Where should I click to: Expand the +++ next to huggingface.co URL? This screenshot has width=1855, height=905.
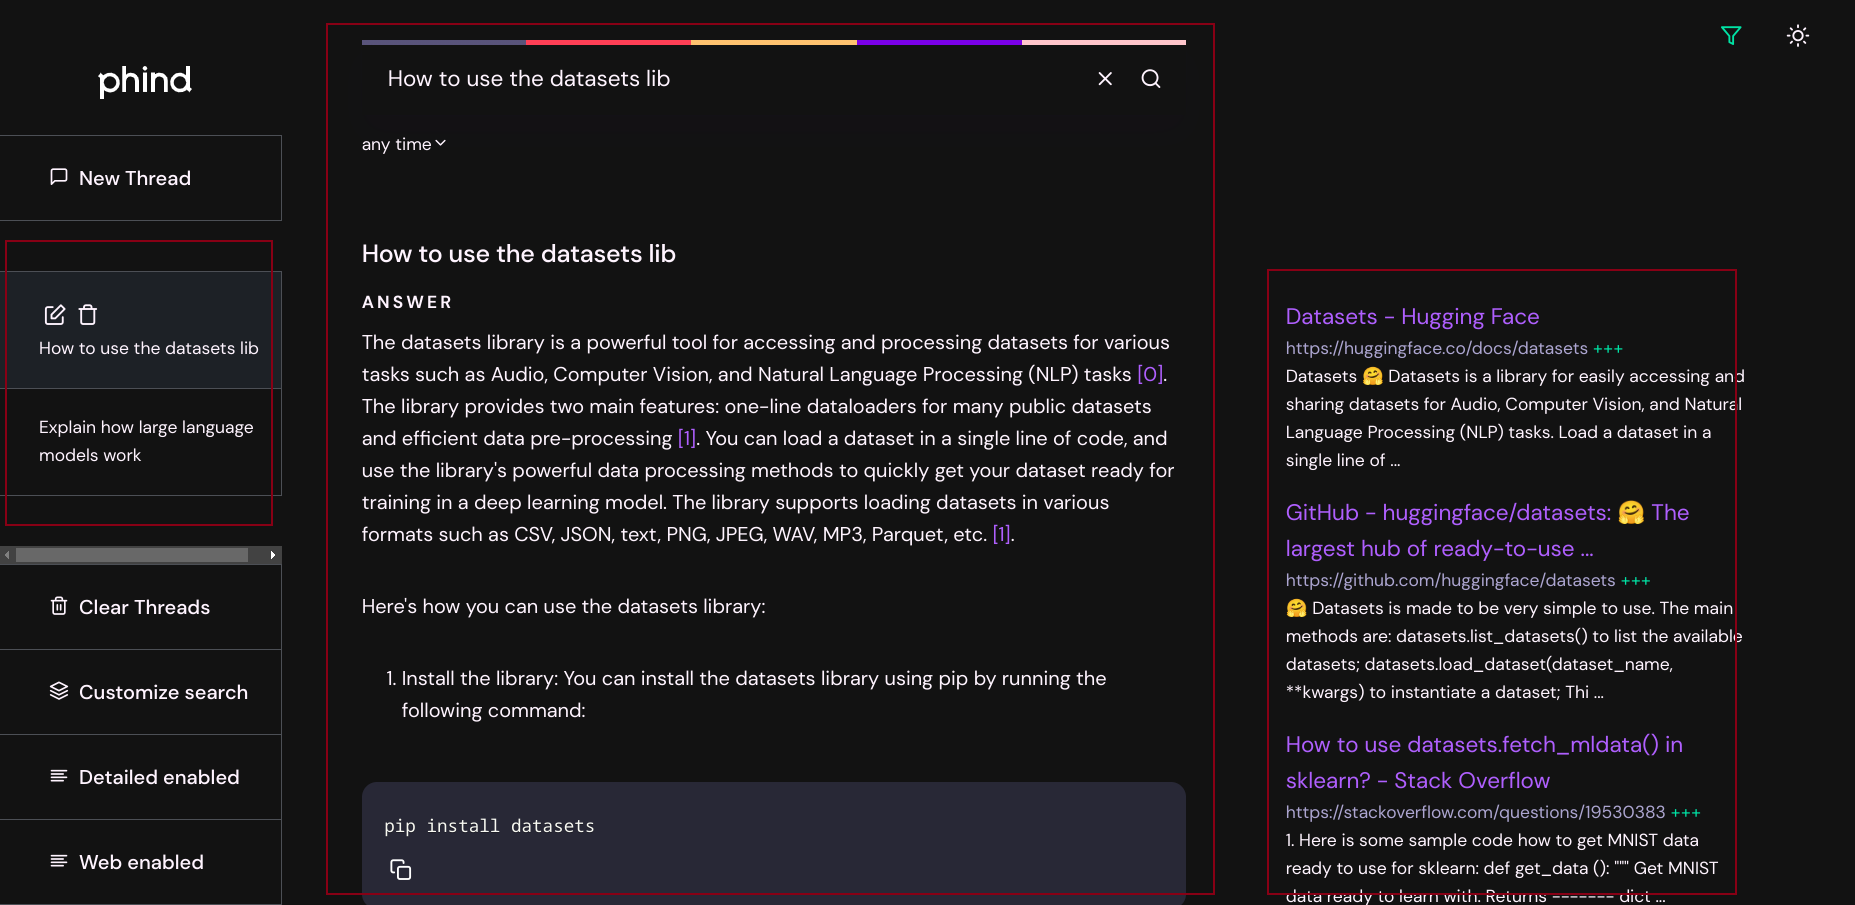[1608, 349]
